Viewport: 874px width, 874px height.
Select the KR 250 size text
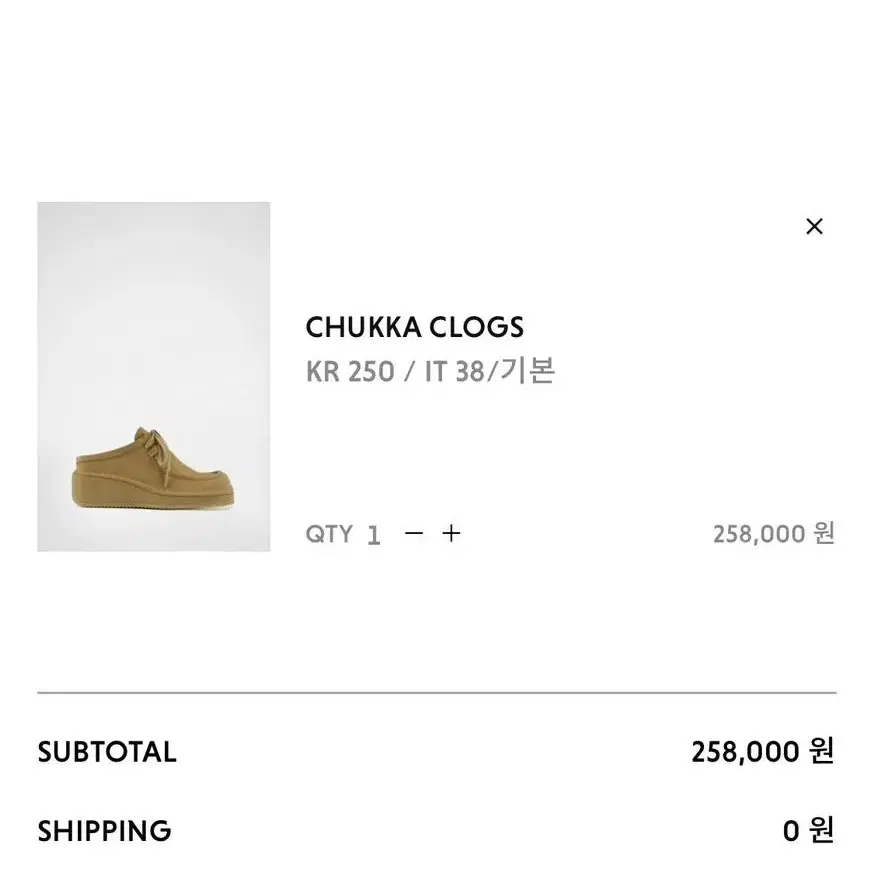350,371
